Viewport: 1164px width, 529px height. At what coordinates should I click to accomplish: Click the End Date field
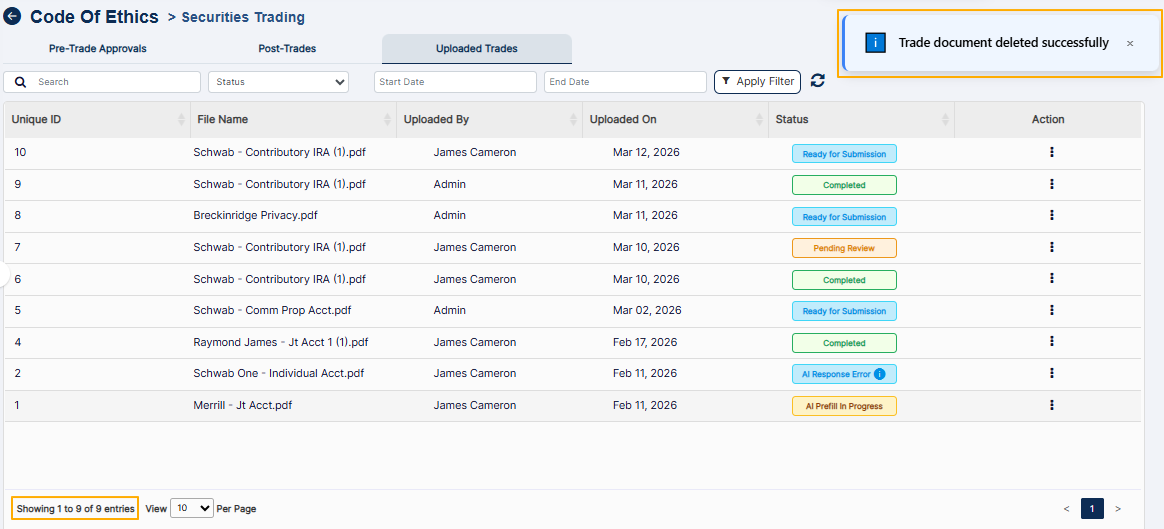pyautogui.click(x=625, y=82)
